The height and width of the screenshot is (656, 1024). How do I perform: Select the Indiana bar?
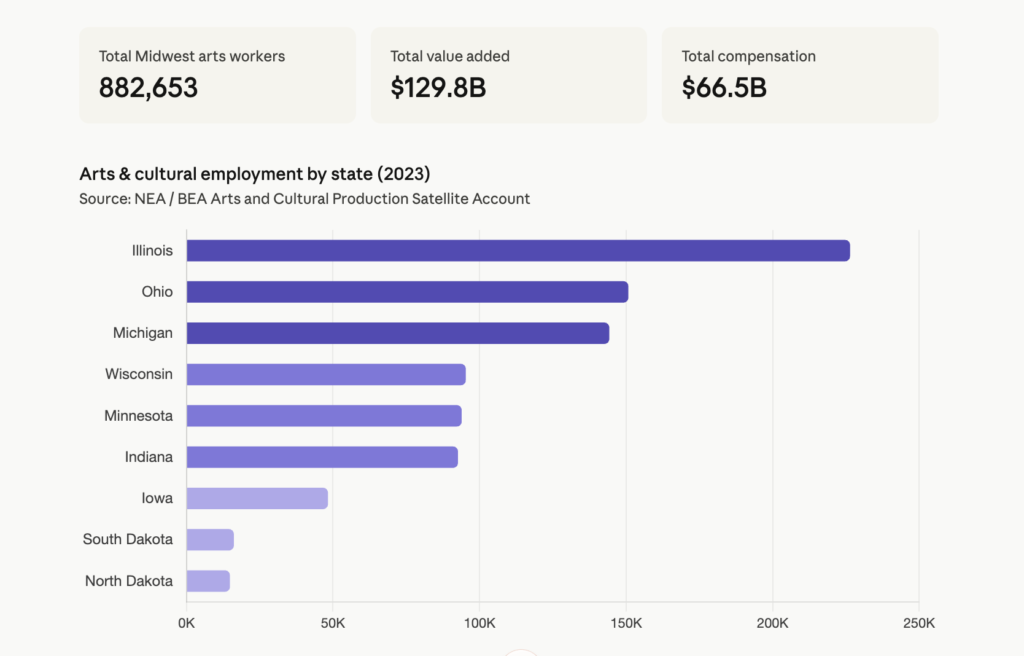tap(322, 457)
